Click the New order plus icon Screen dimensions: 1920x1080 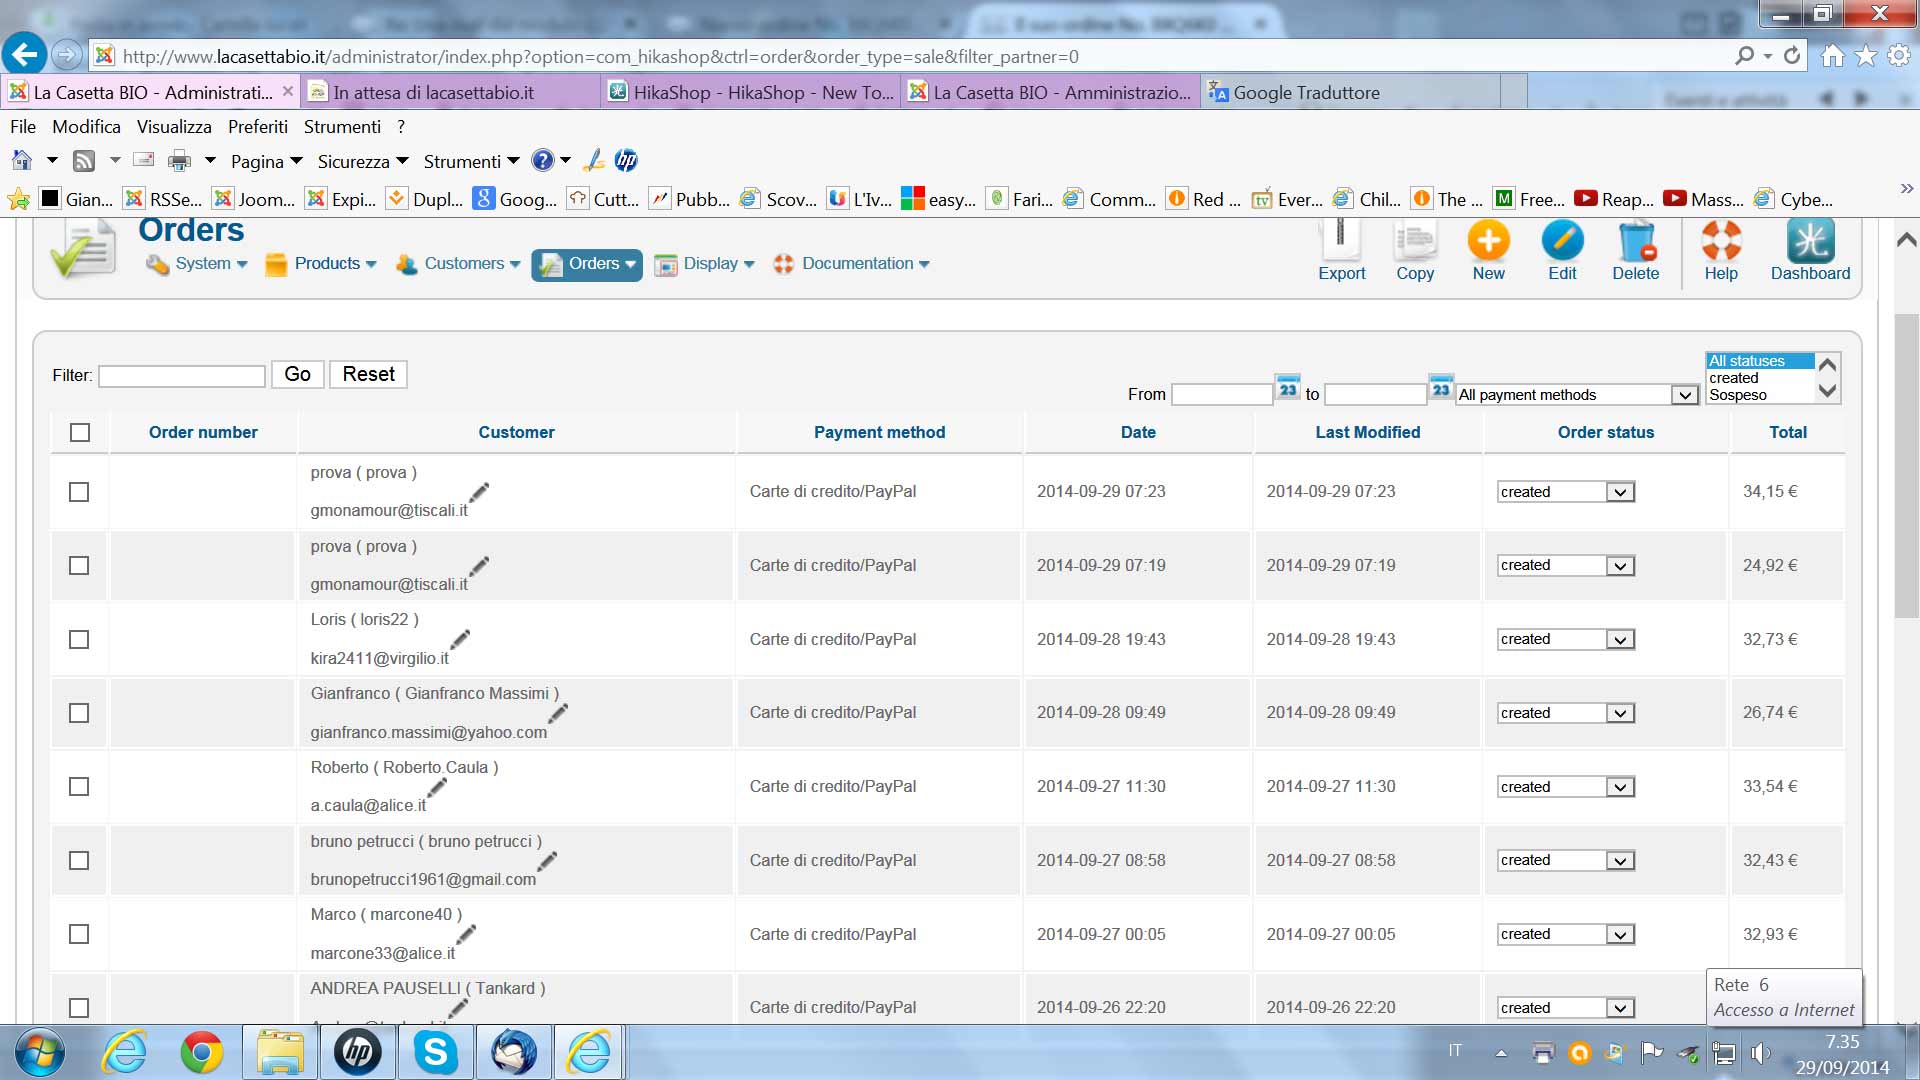pyautogui.click(x=1488, y=243)
